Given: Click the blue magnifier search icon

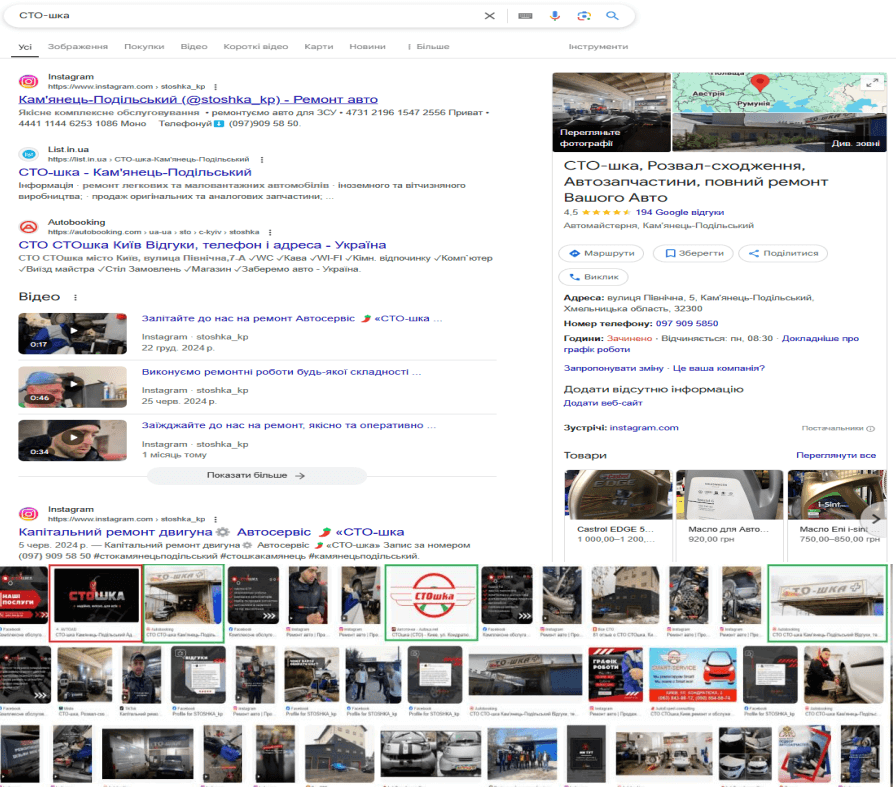Looking at the screenshot, I should coord(612,16).
